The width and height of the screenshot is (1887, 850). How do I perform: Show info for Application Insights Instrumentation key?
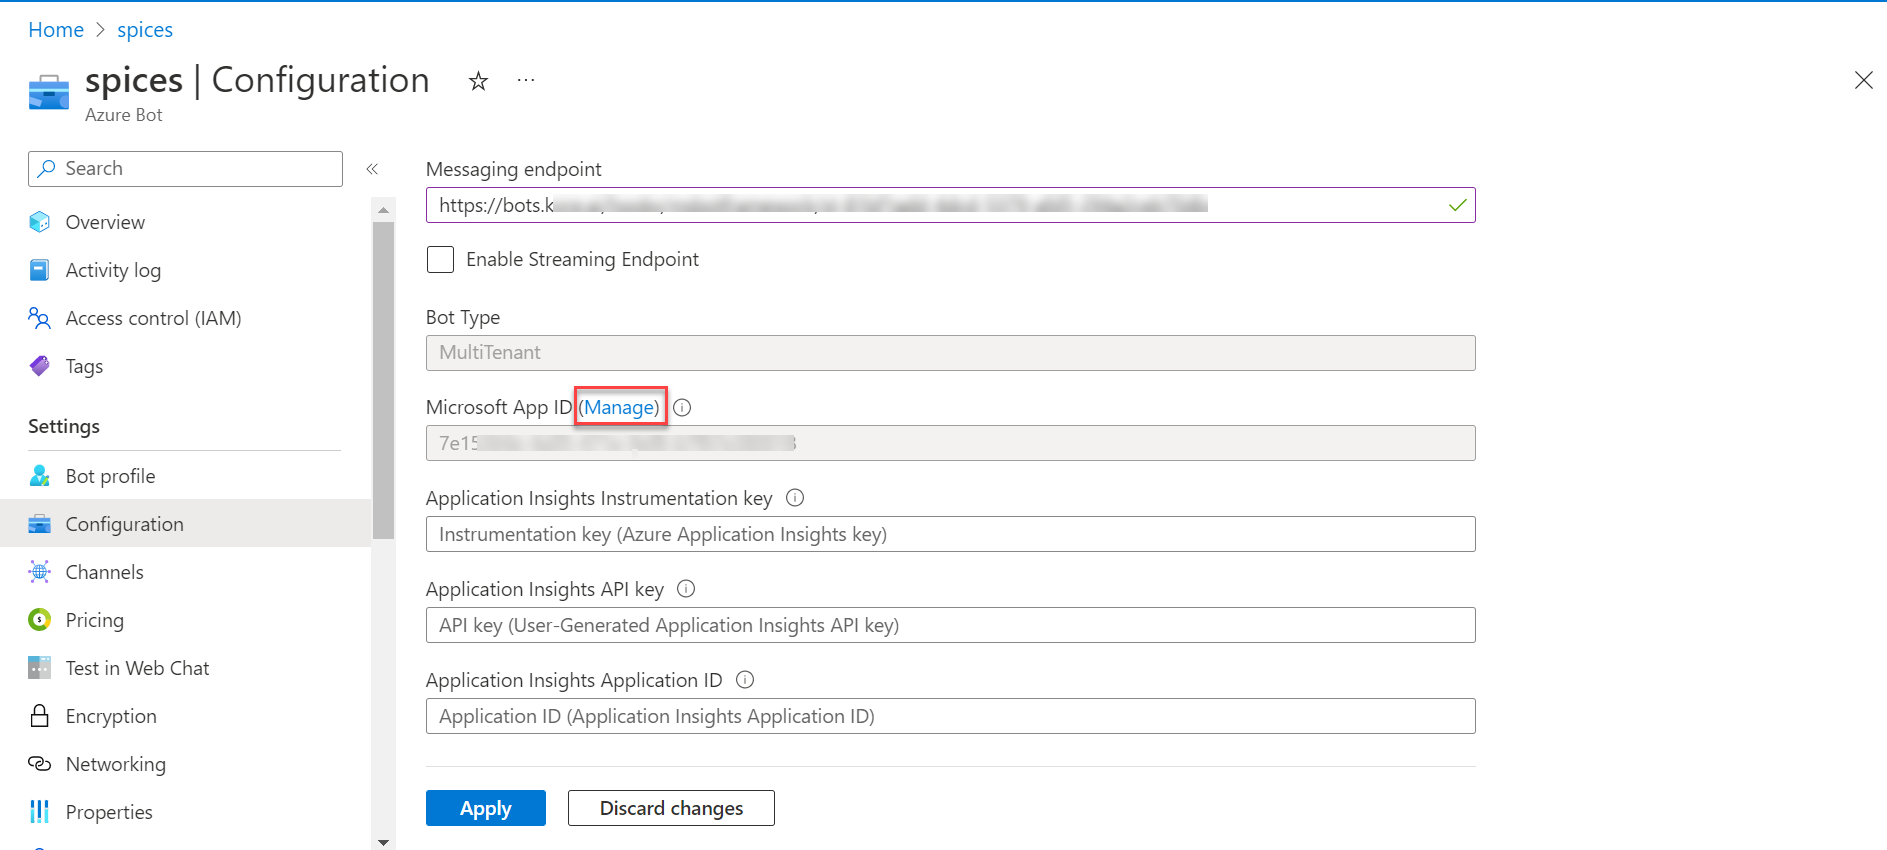[x=795, y=497]
